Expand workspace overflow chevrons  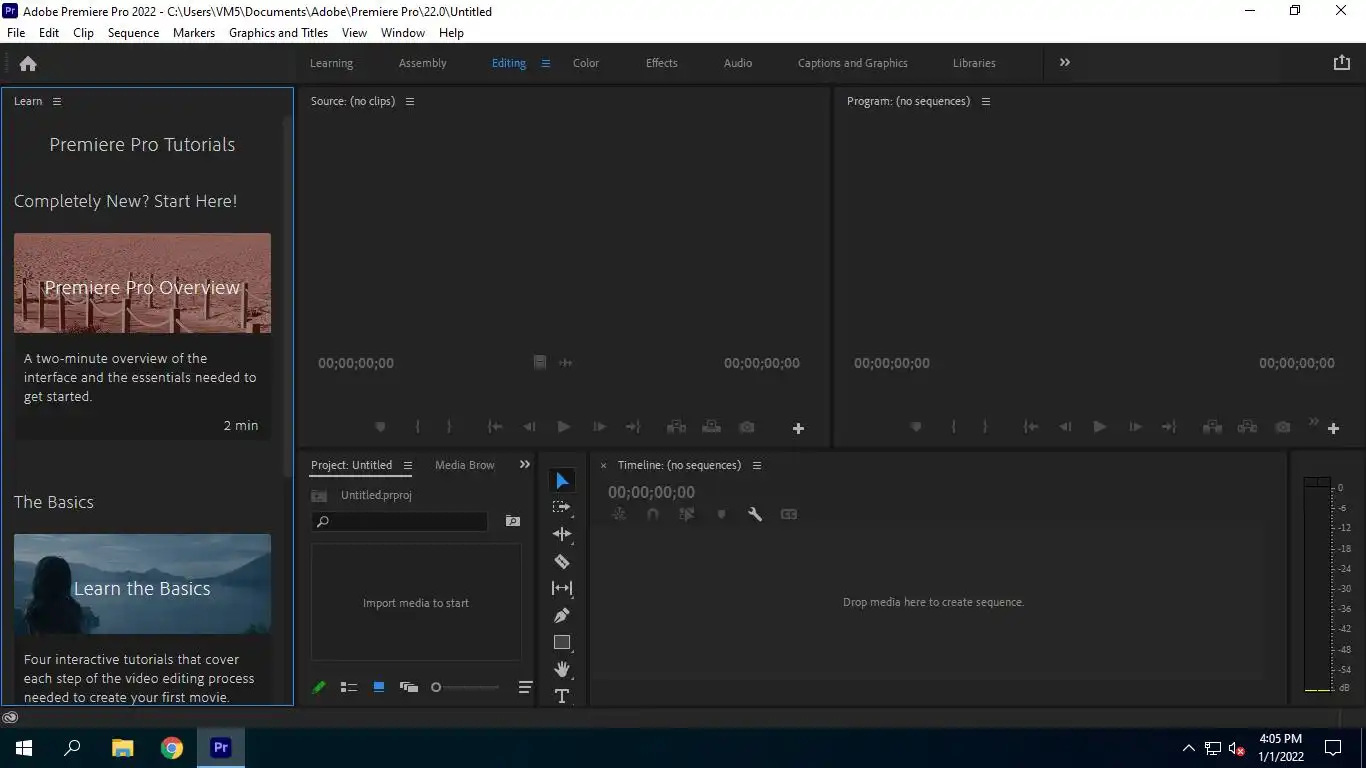click(x=1065, y=62)
